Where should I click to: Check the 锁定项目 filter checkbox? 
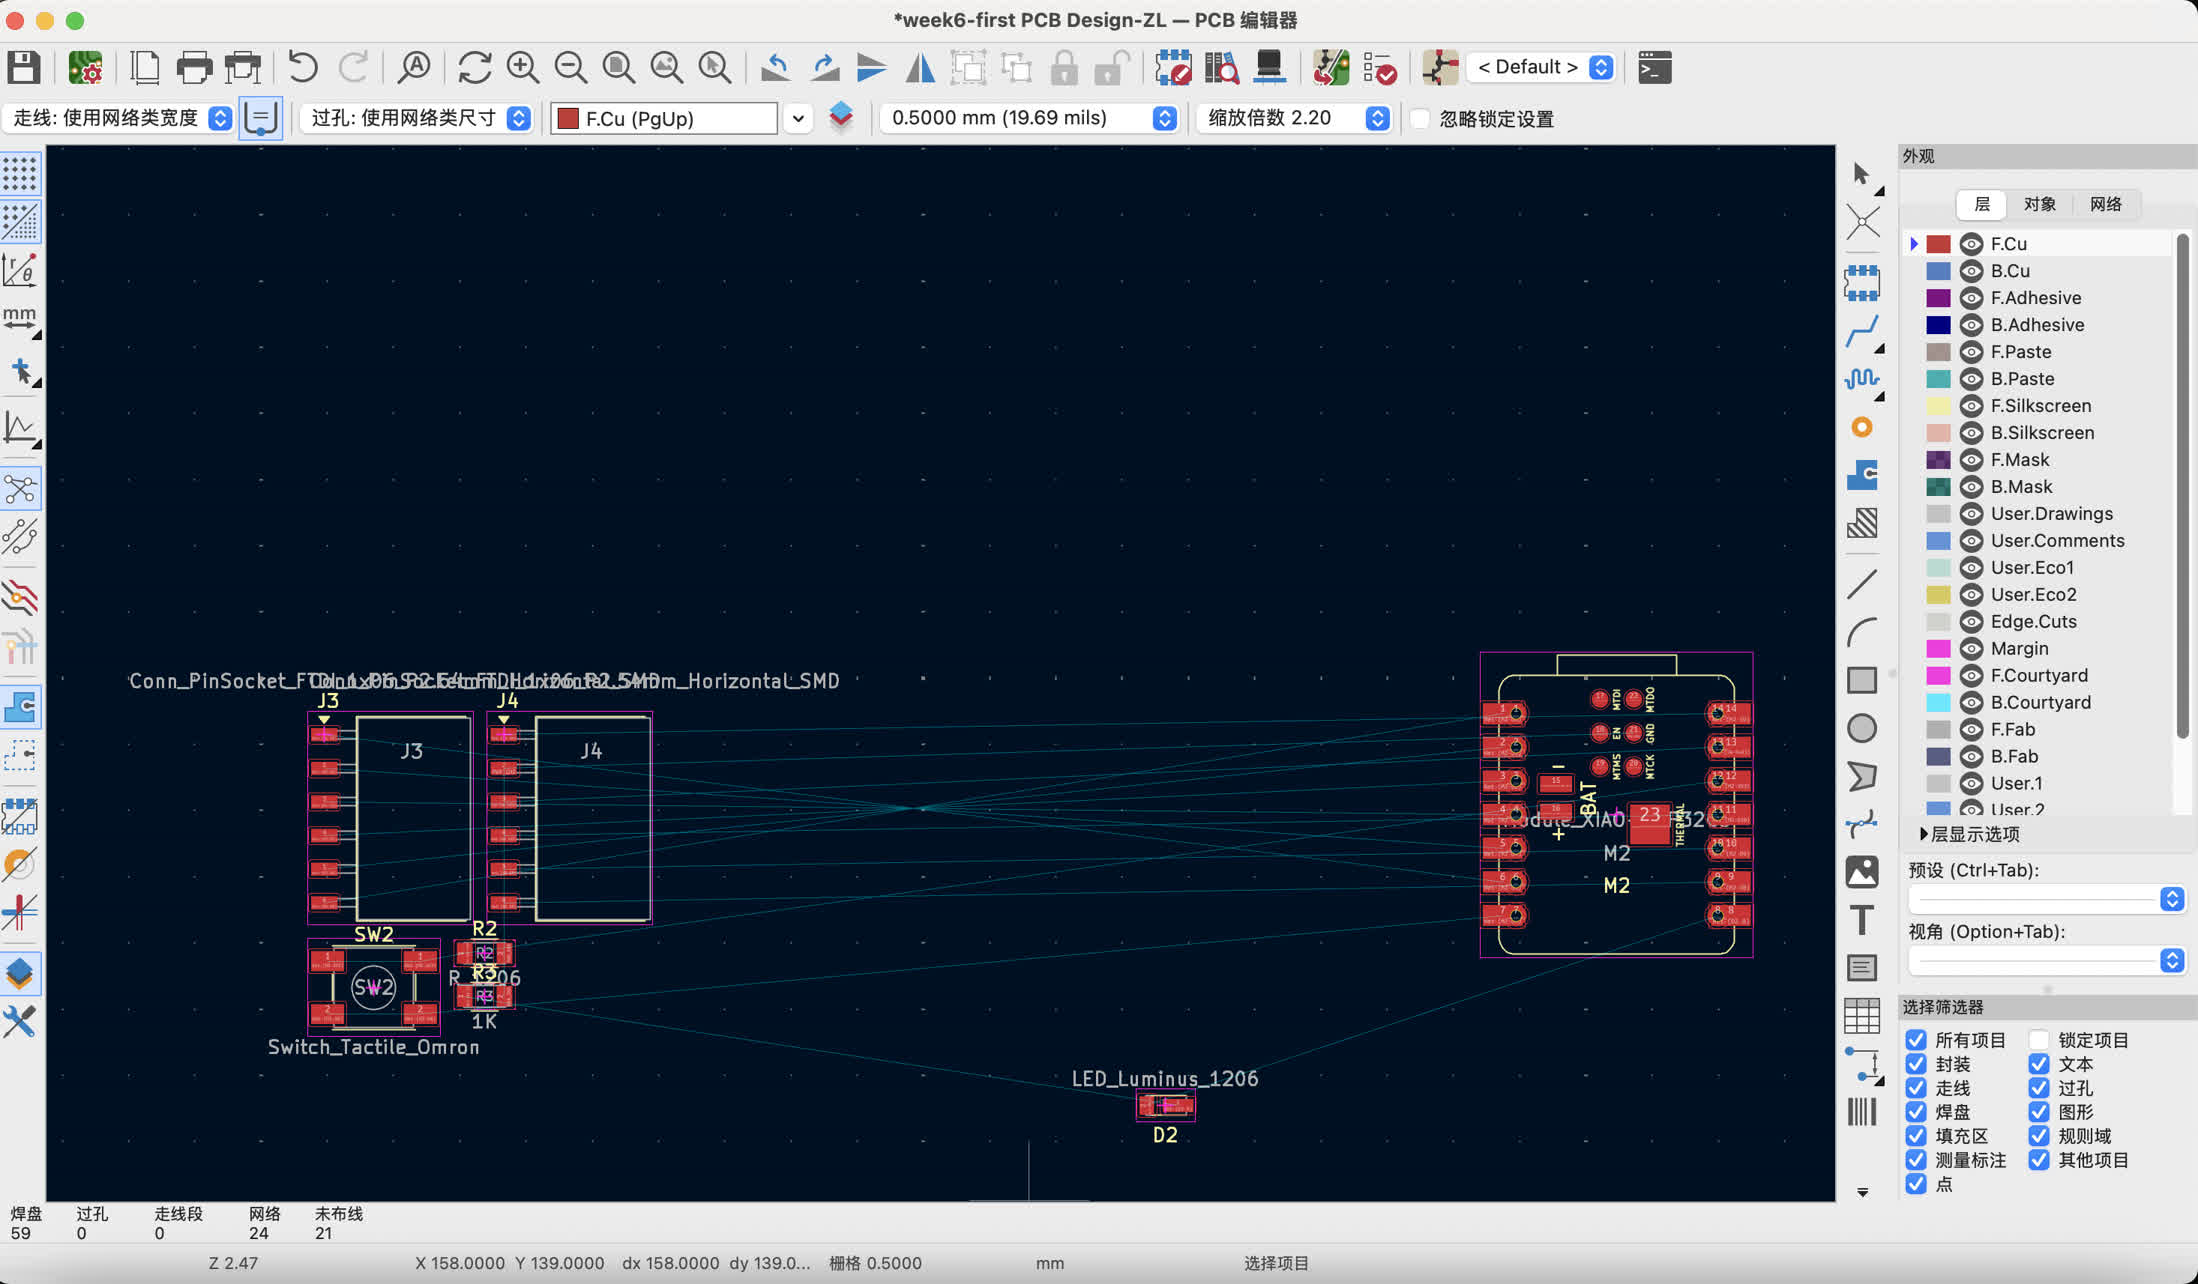tap(2039, 1040)
